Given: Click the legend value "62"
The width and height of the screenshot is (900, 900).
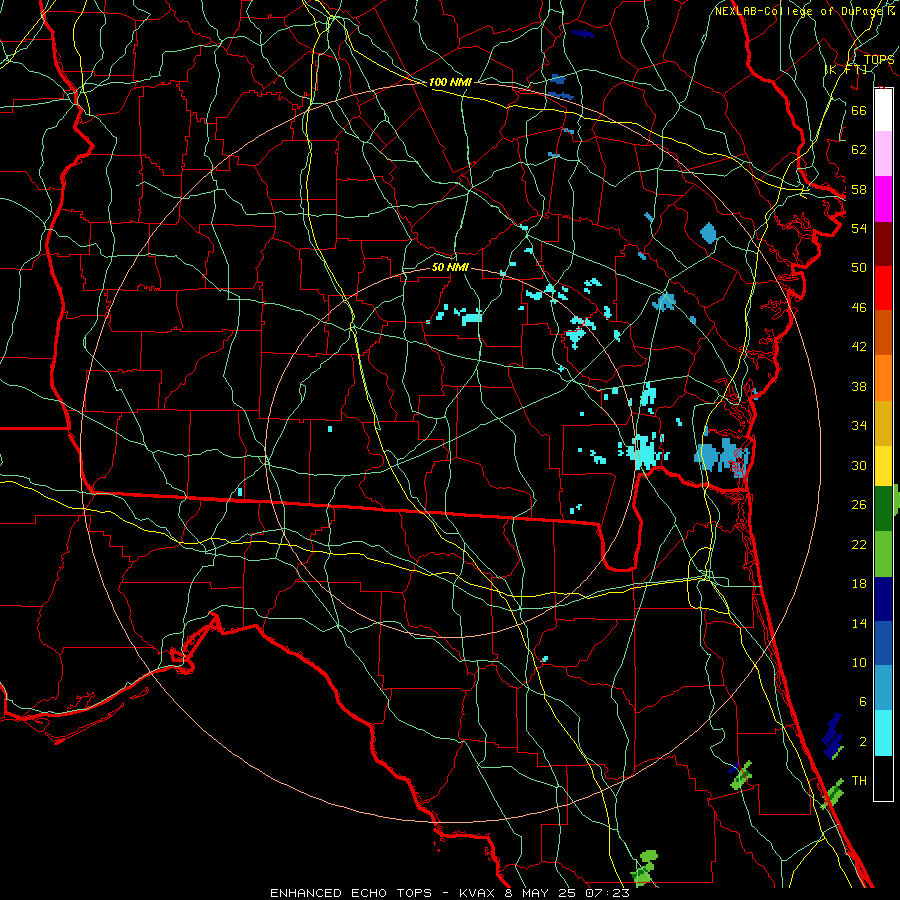Looking at the screenshot, I should click(859, 150).
